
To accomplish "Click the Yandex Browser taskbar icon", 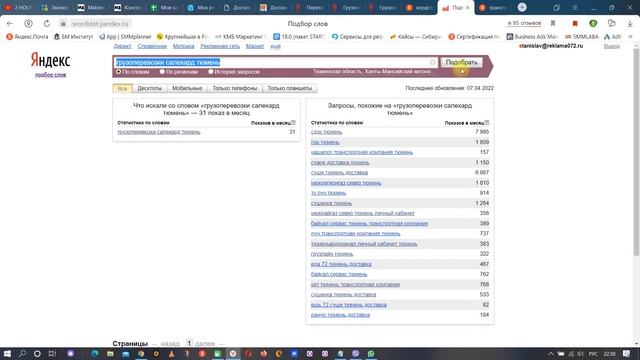I will click(x=233, y=353).
